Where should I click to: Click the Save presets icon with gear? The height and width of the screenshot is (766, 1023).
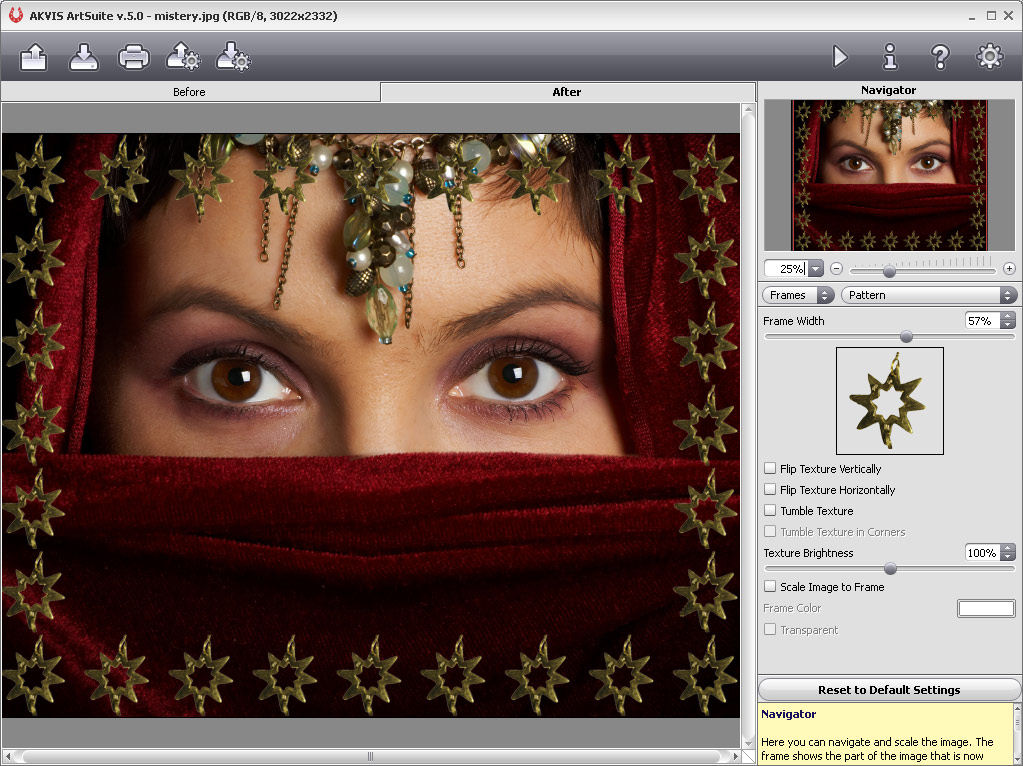pyautogui.click(x=233, y=57)
